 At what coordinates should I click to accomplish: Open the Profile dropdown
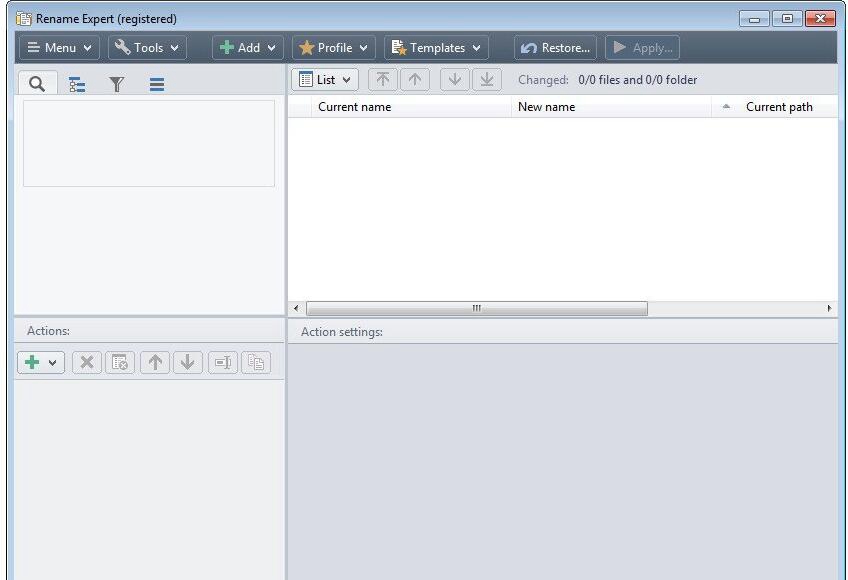(x=334, y=48)
